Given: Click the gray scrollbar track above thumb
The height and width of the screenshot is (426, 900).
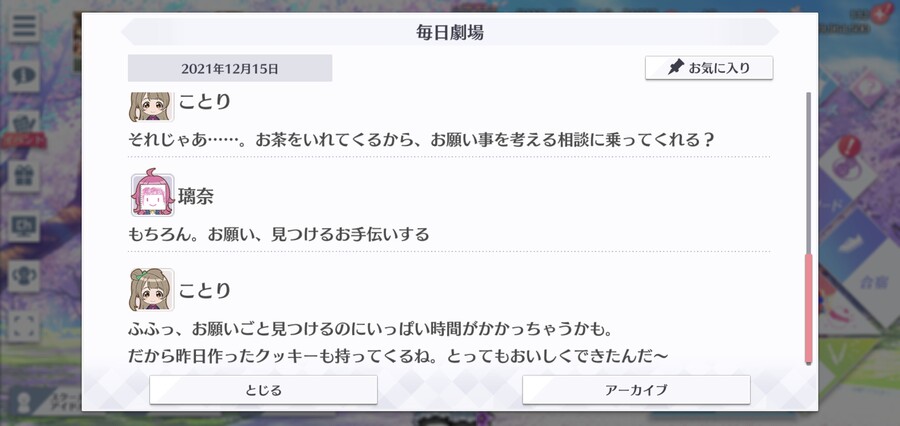Looking at the screenshot, I should (x=808, y=173).
